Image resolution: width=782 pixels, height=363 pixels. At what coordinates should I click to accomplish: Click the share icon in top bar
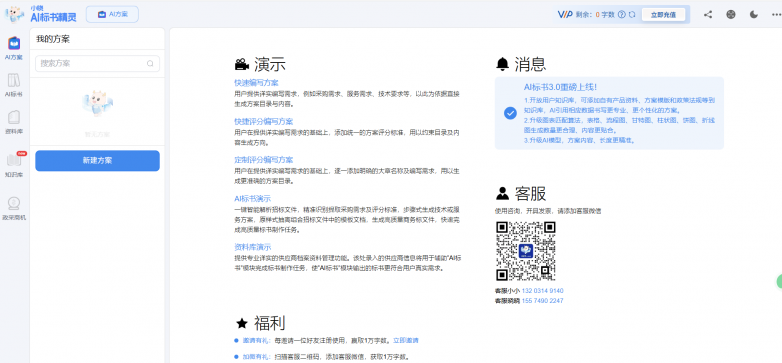[x=708, y=14]
